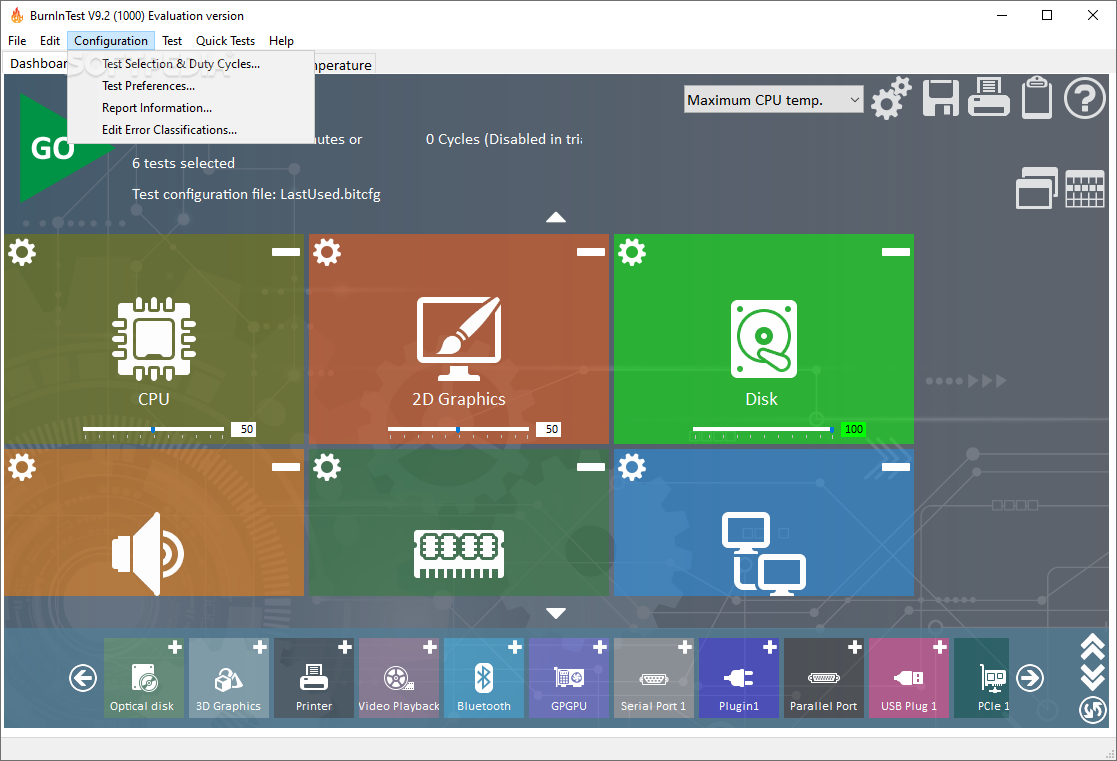The height and width of the screenshot is (761, 1117).
Task: Open Report Information menu item
Action: tap(157, 108)
